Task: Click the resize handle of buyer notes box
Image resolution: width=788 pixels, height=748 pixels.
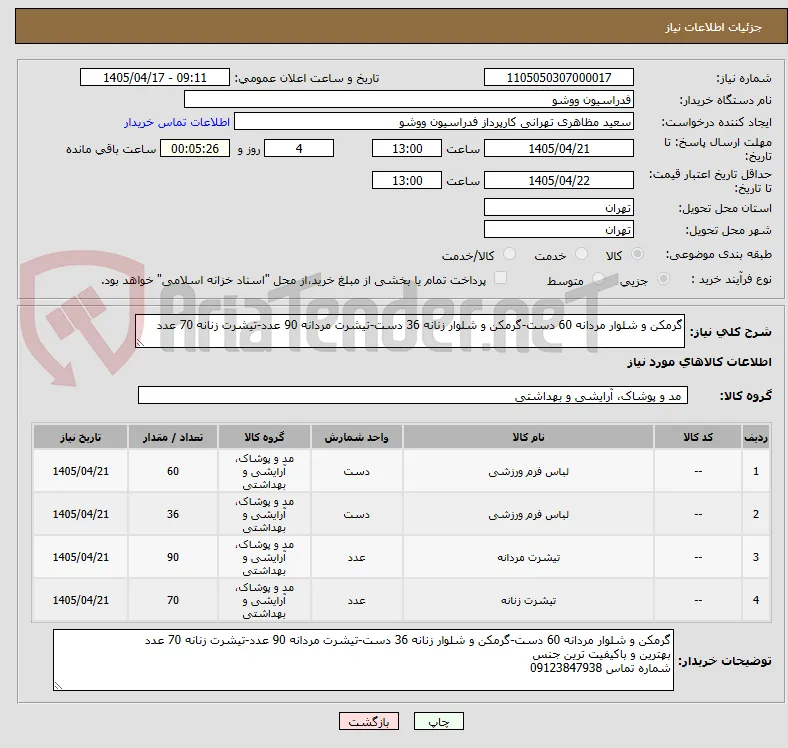Action: 58,685
